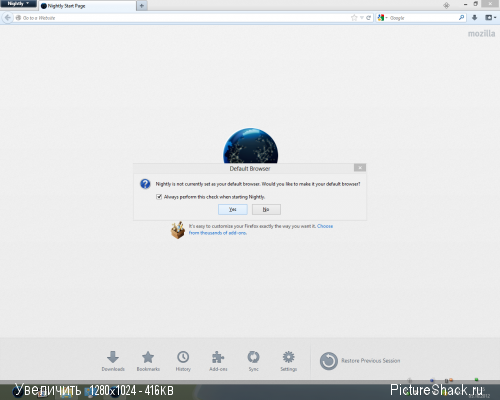Click the mozilla wordmark link
This screenshot has width=500, height=400.
481,33
